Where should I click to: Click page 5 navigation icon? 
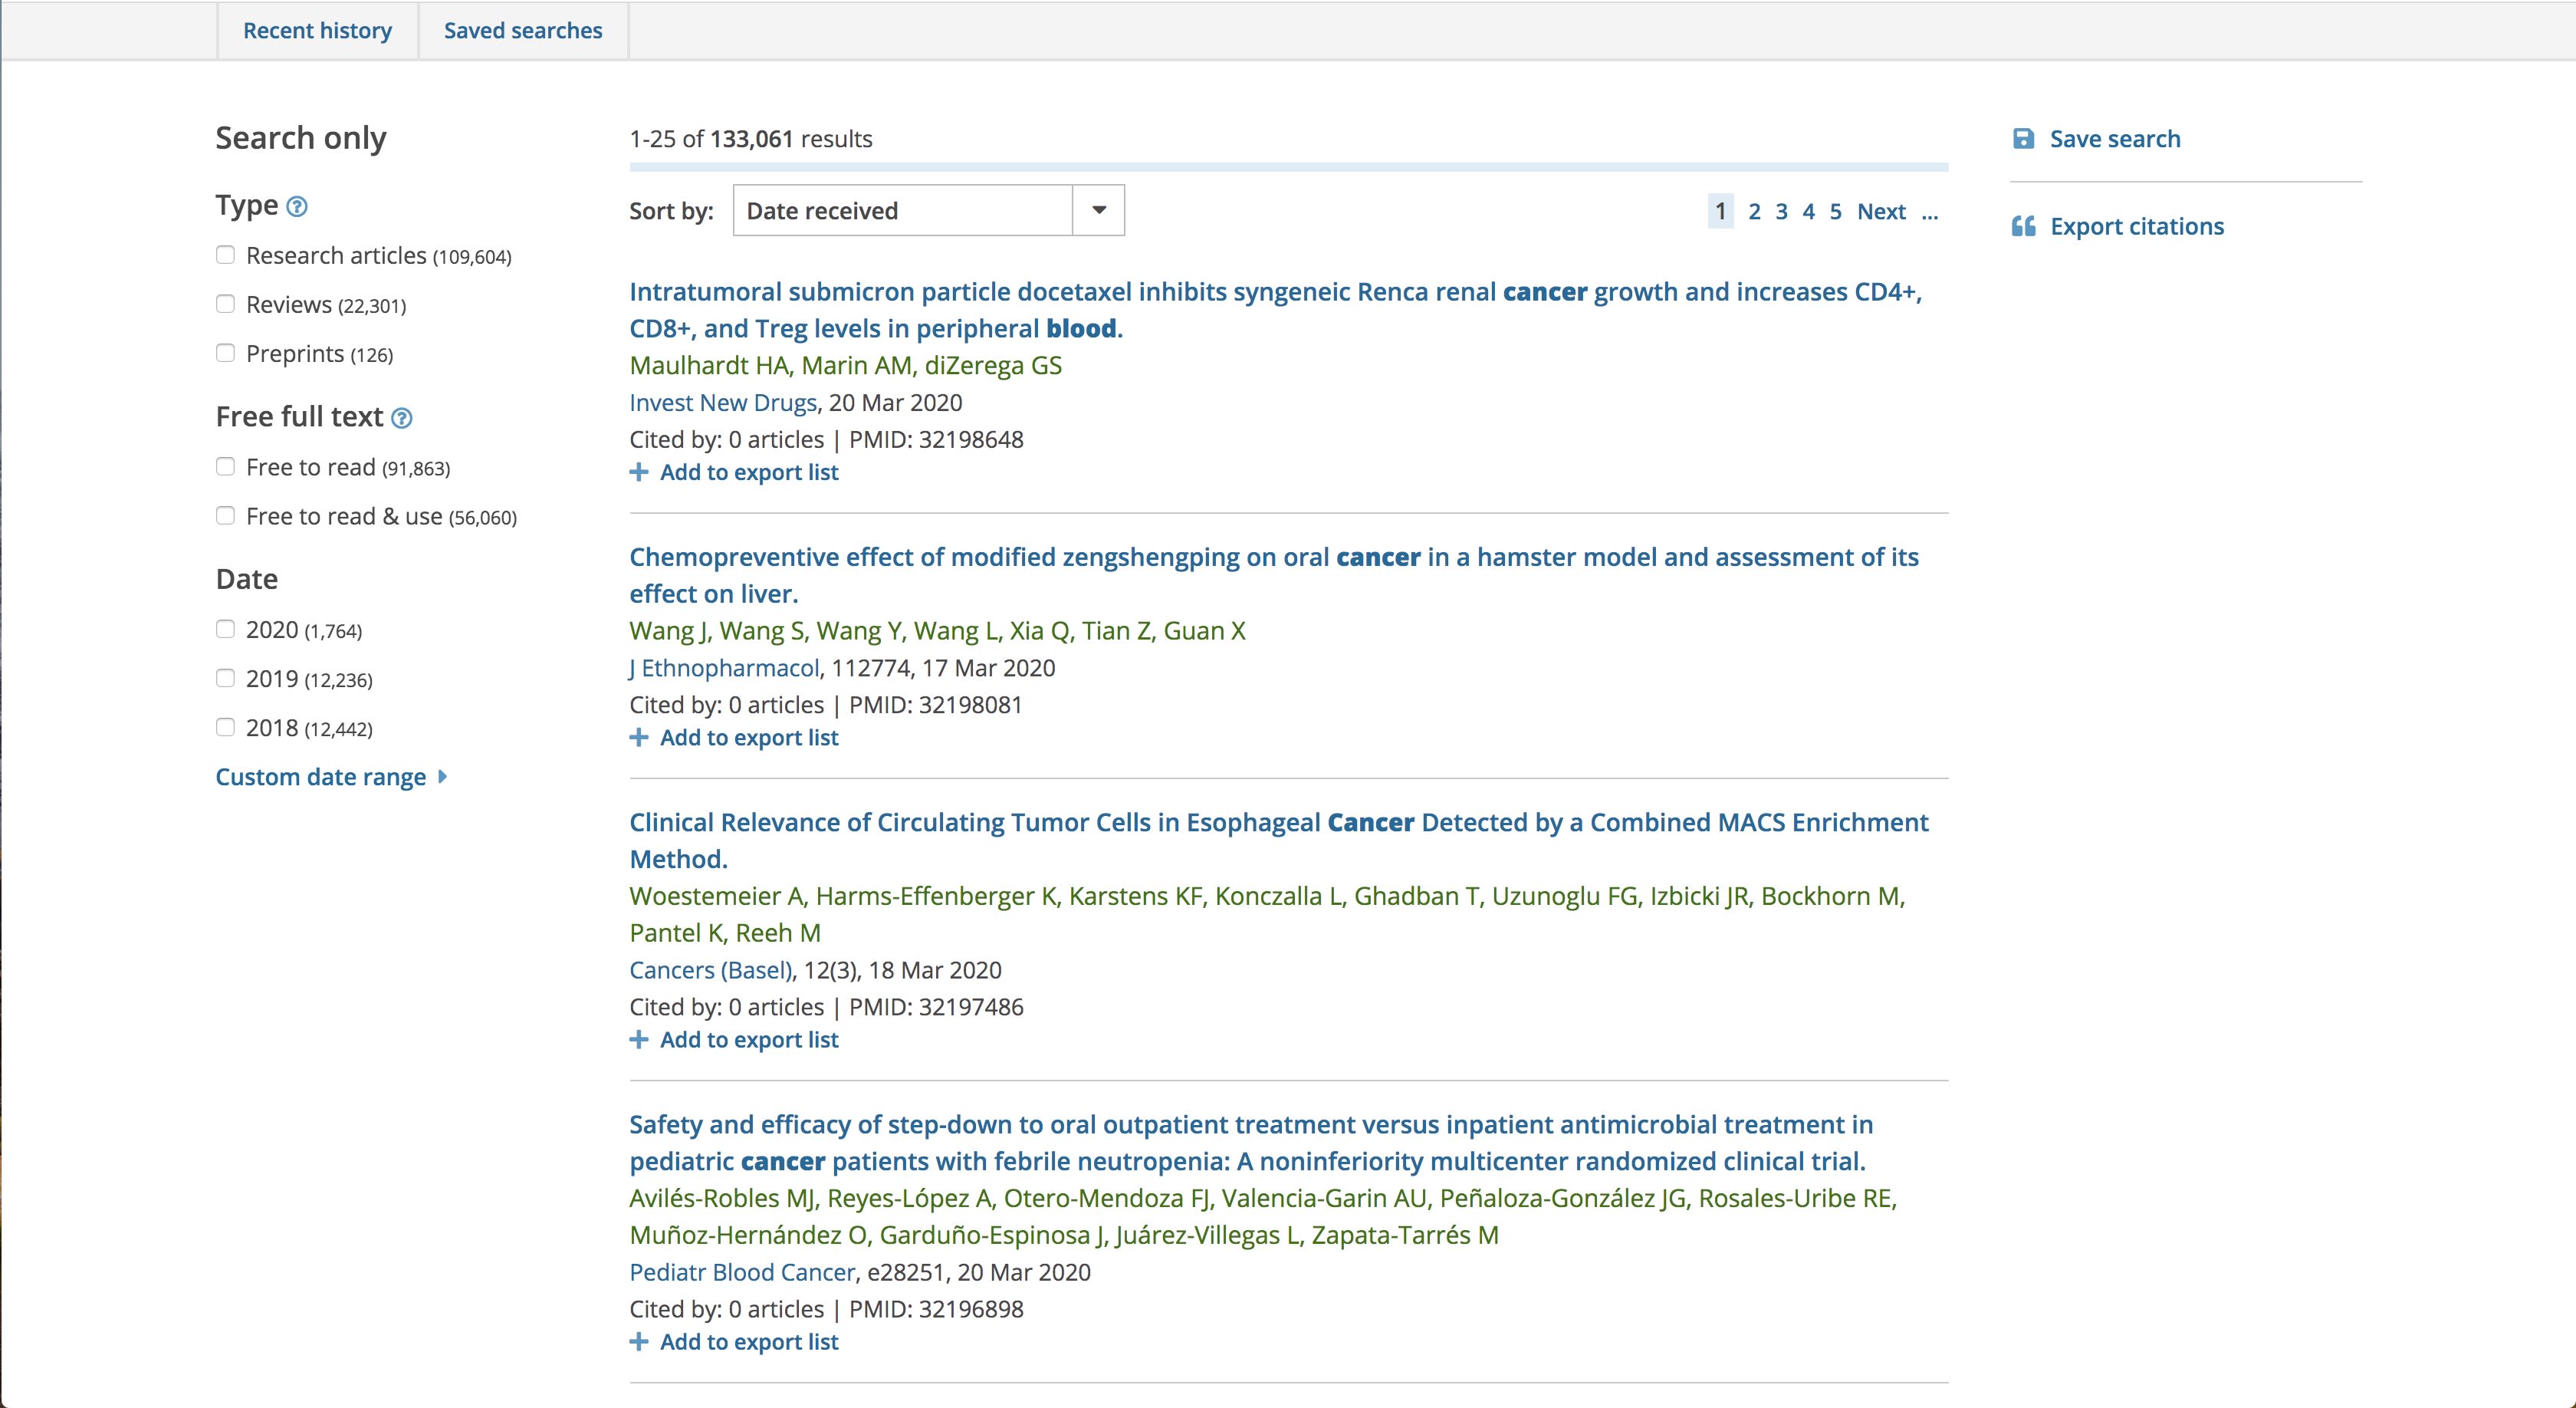pyautogui.click(x=1834, y=210)
